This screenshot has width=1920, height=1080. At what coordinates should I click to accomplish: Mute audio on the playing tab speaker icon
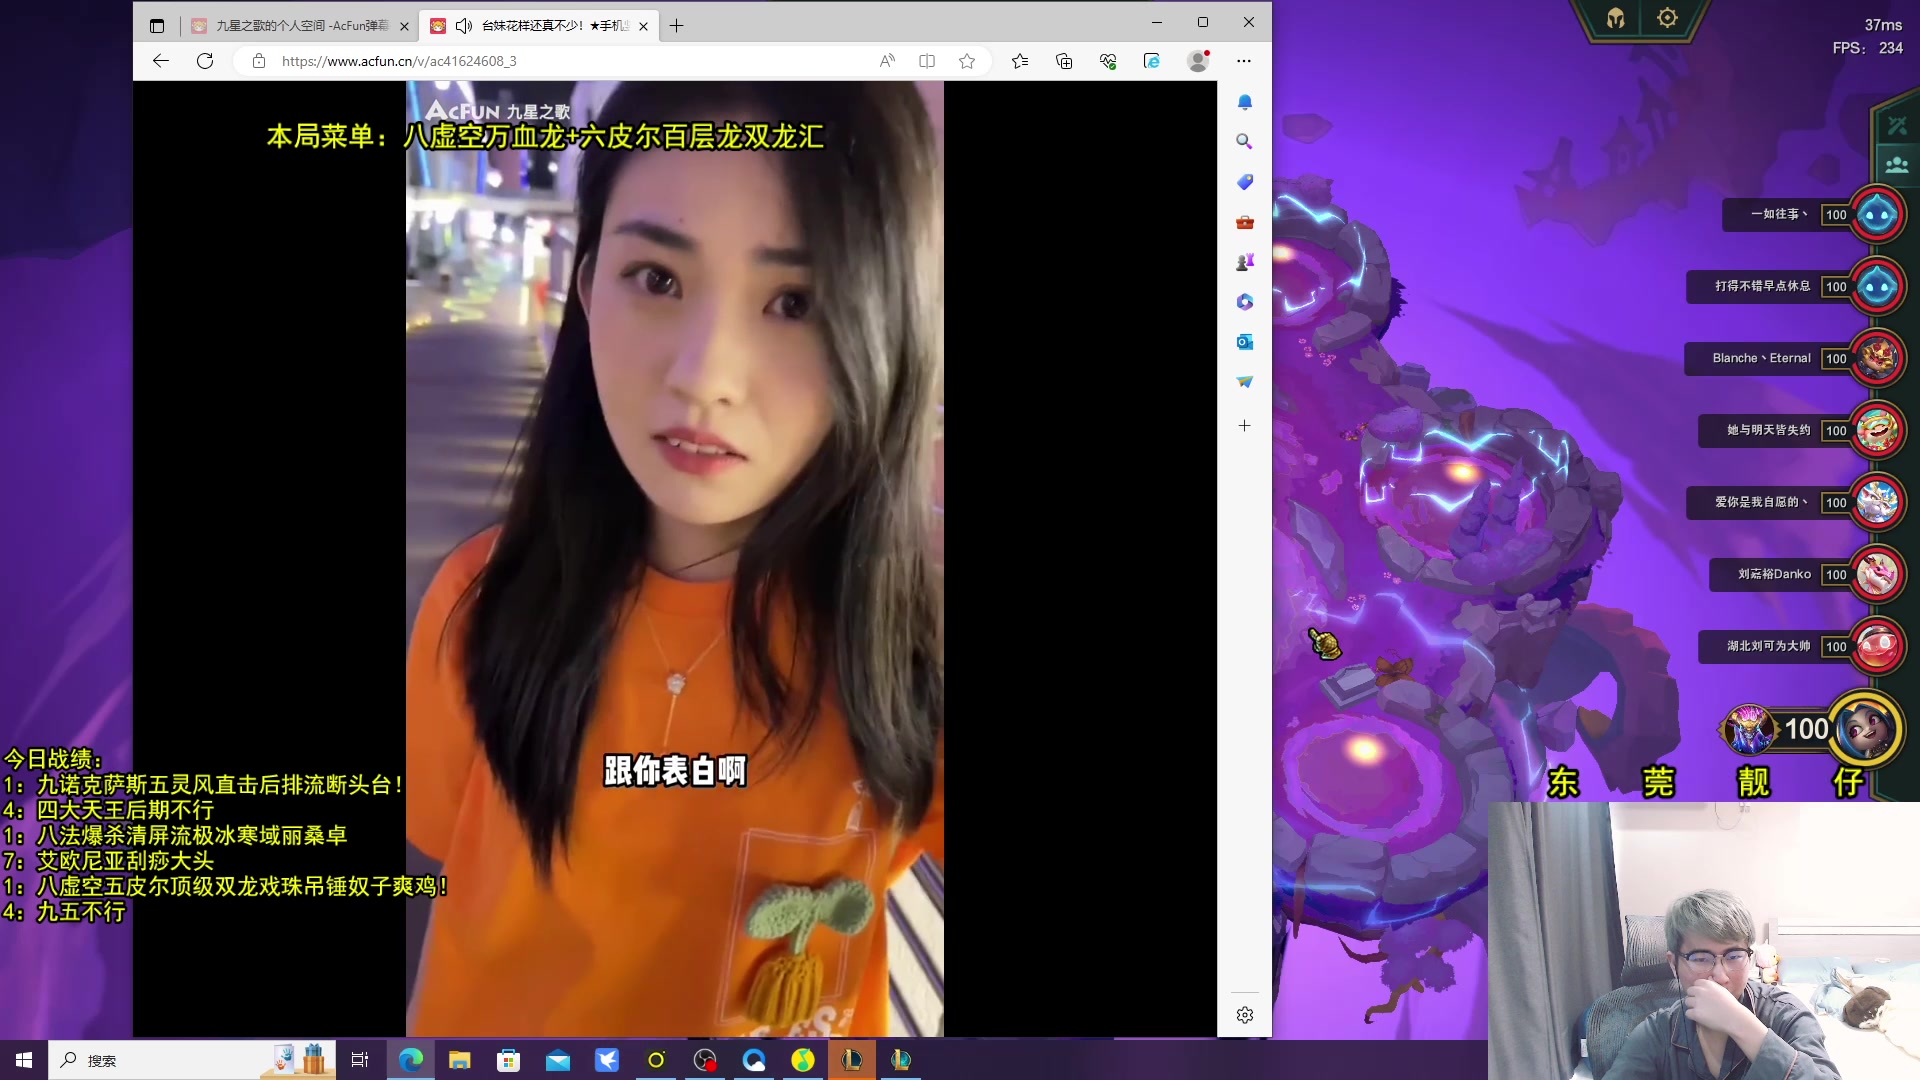tap(463, 26)
